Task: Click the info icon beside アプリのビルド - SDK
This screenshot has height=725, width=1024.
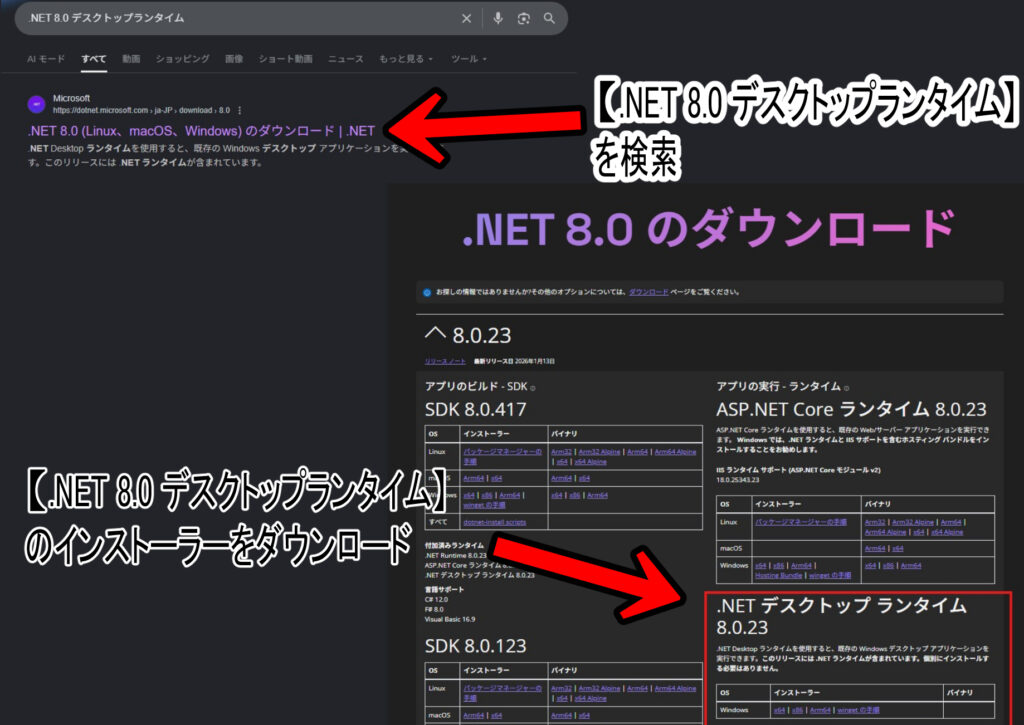Action: (532, 388)
